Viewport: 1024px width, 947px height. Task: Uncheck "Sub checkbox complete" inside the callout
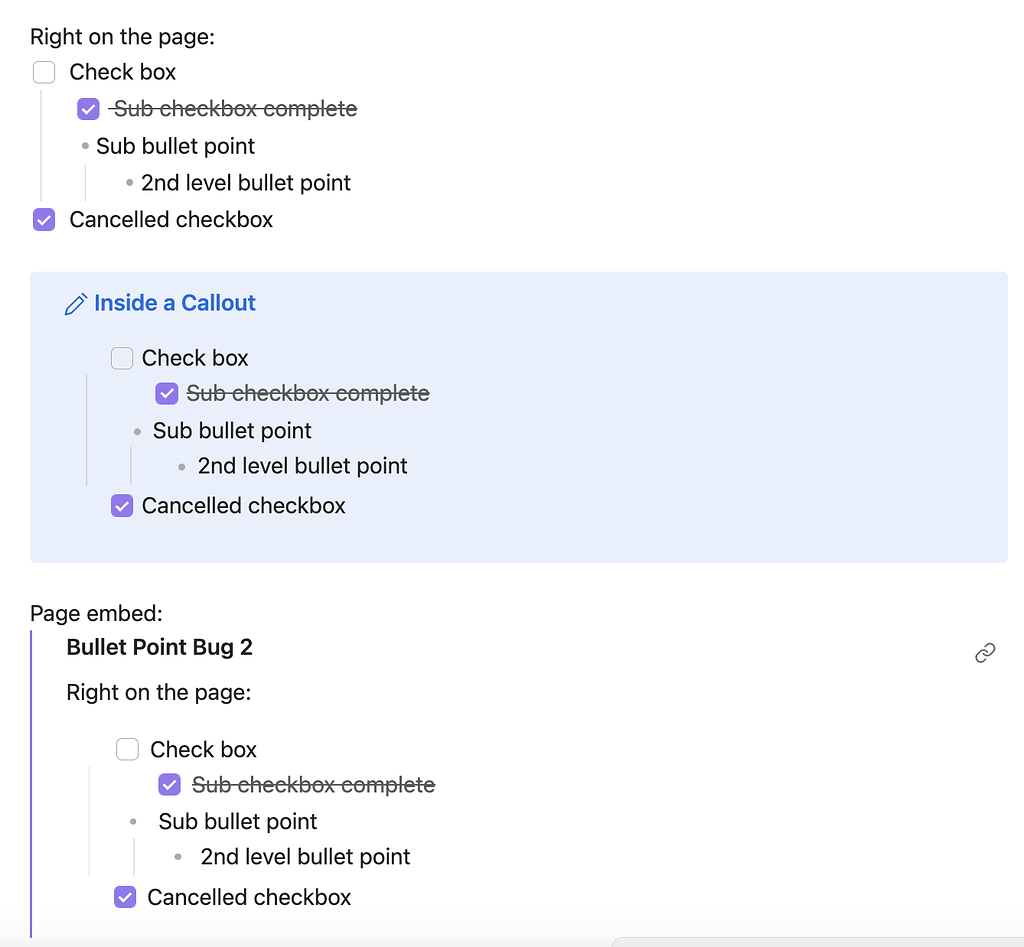(x=166, y=393)
